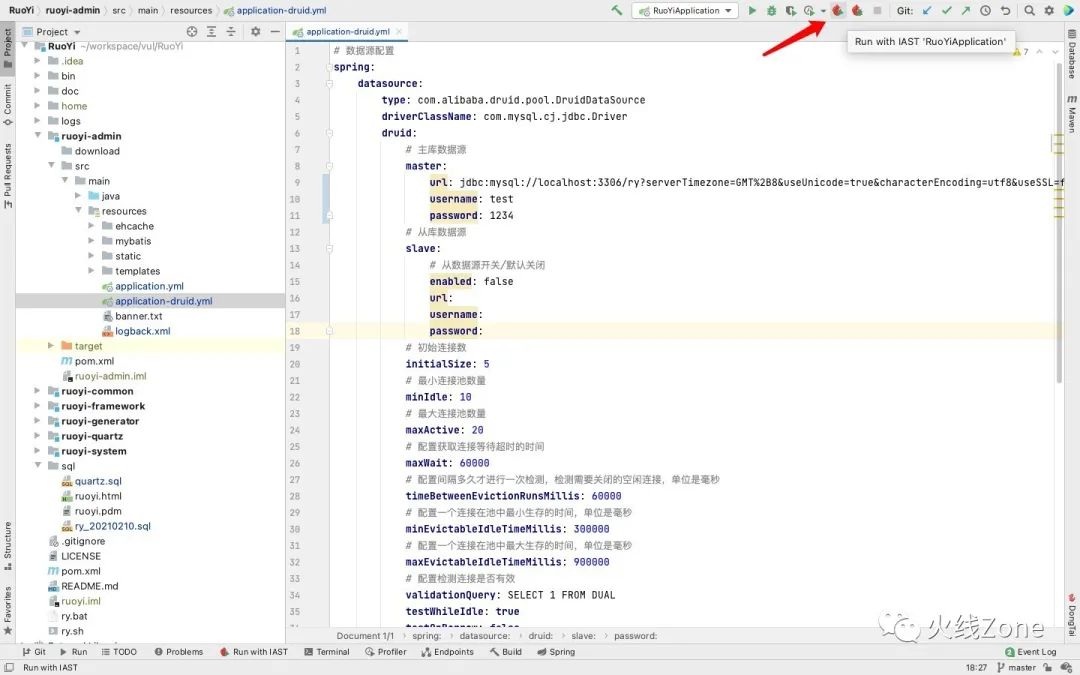Run RuoYiApplication with the green play icon
The width and height of the screenshot is (1080, 675).
[752, 10]
